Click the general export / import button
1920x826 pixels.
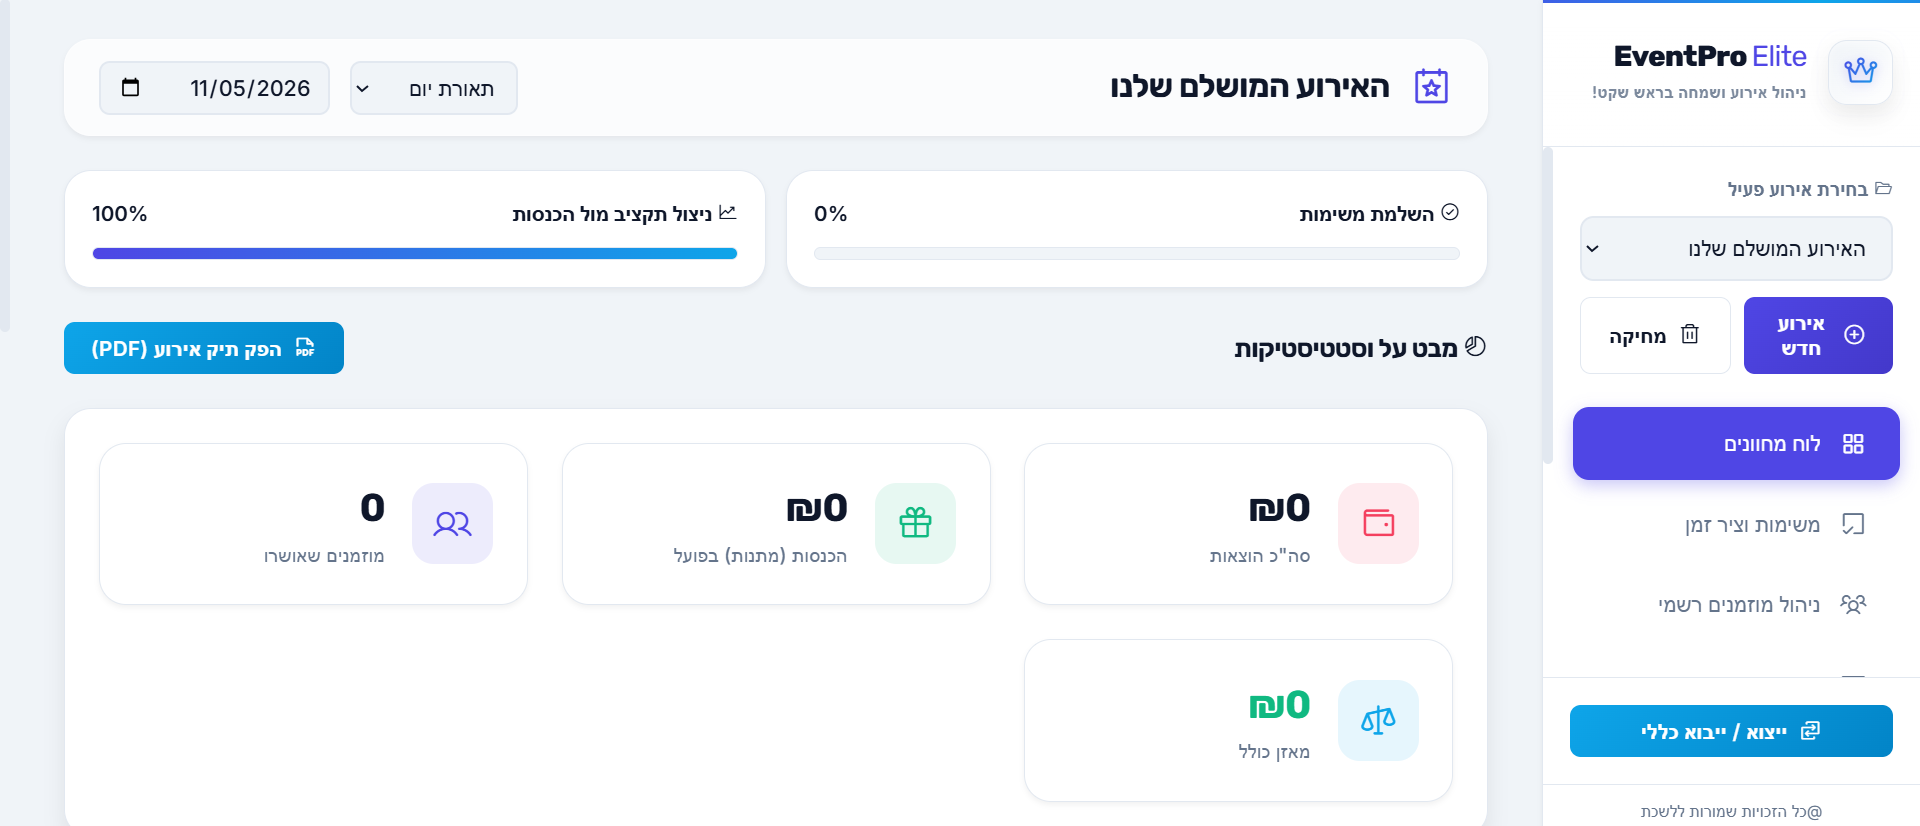1731,731
